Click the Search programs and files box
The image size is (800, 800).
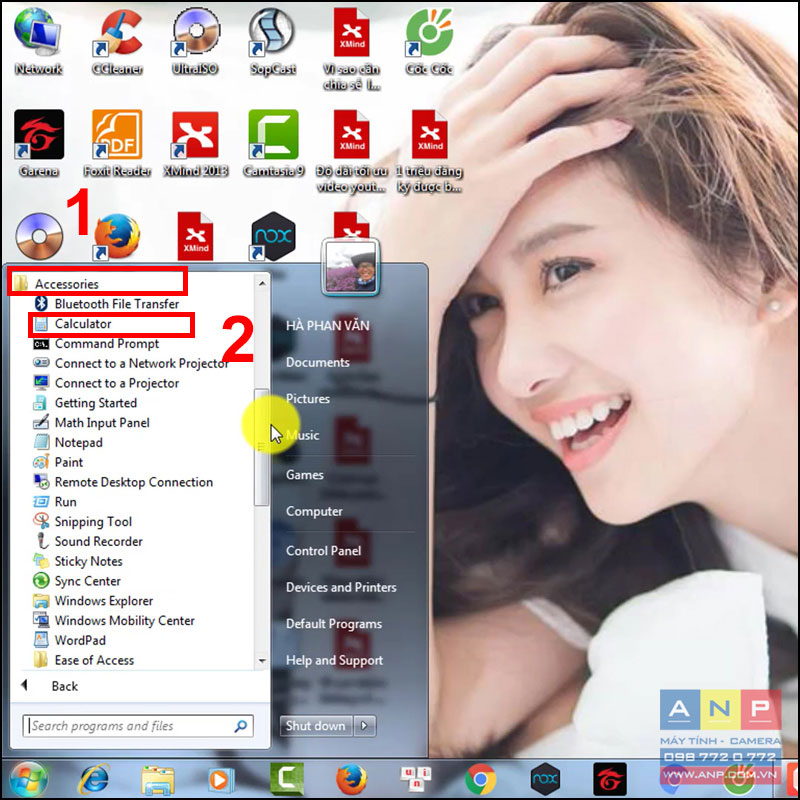click(138, 726)
